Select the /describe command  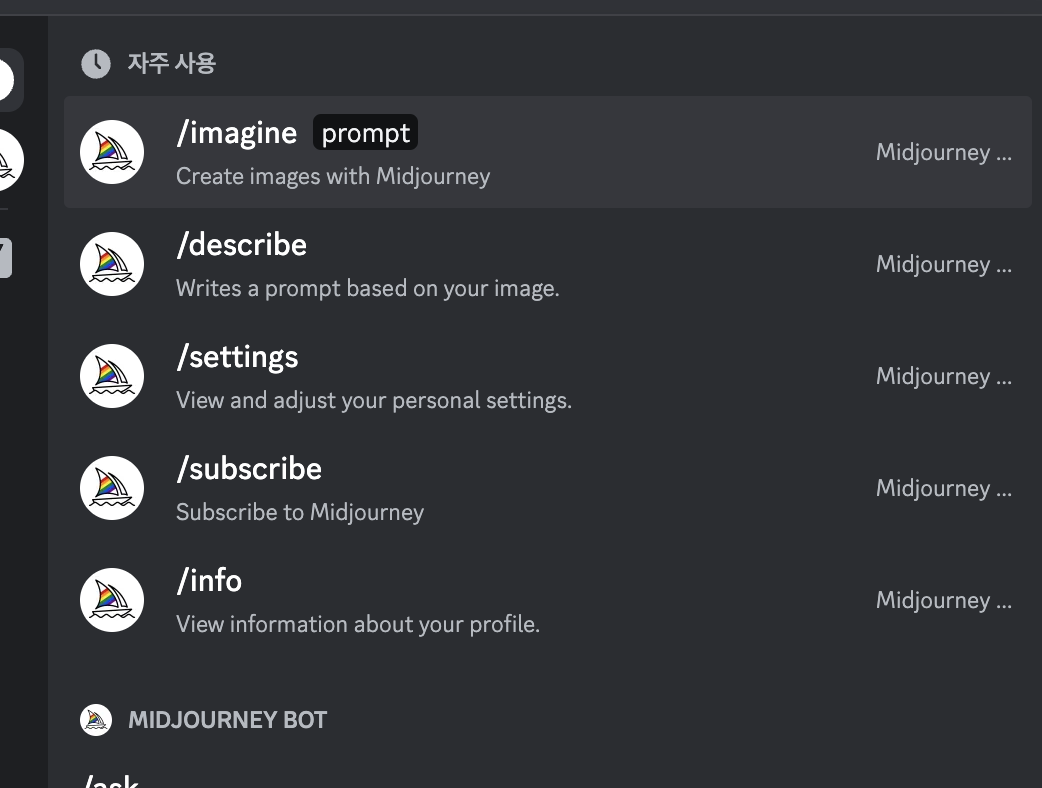click(x=548, y=264)
